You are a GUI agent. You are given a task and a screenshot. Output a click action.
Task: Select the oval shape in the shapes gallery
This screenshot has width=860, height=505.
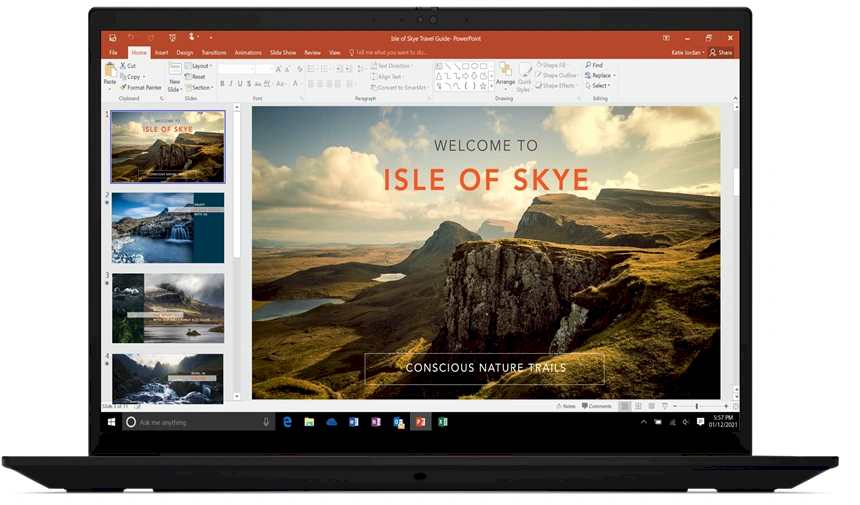474,66
